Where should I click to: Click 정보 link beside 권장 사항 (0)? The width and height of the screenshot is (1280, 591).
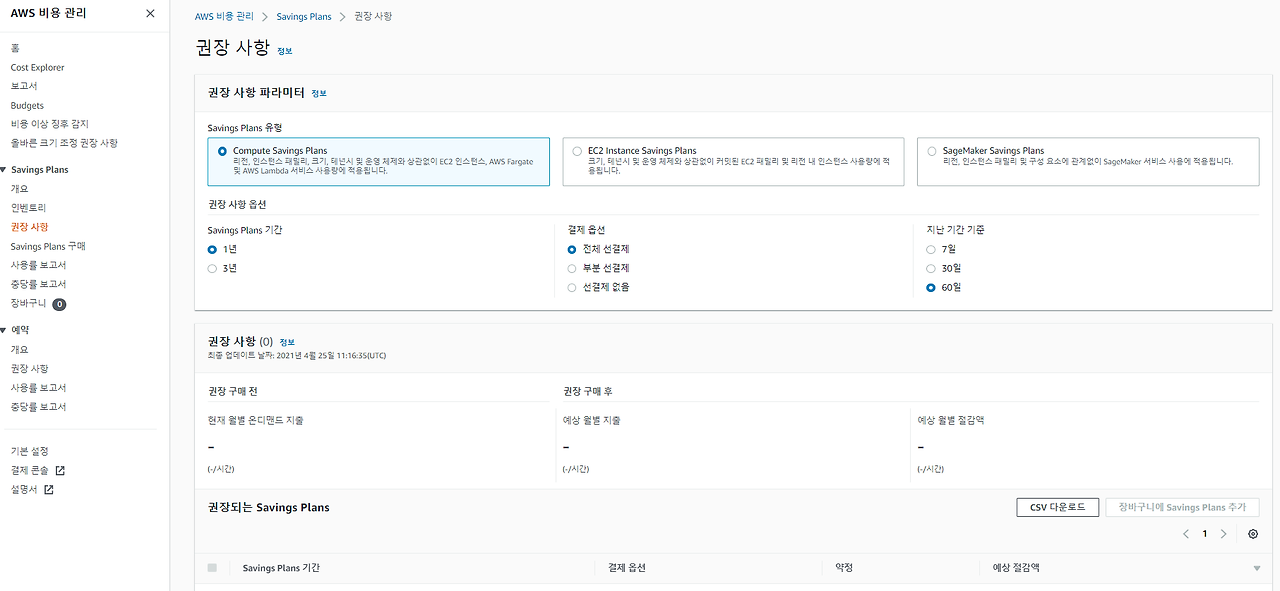[x=287, y=342]
